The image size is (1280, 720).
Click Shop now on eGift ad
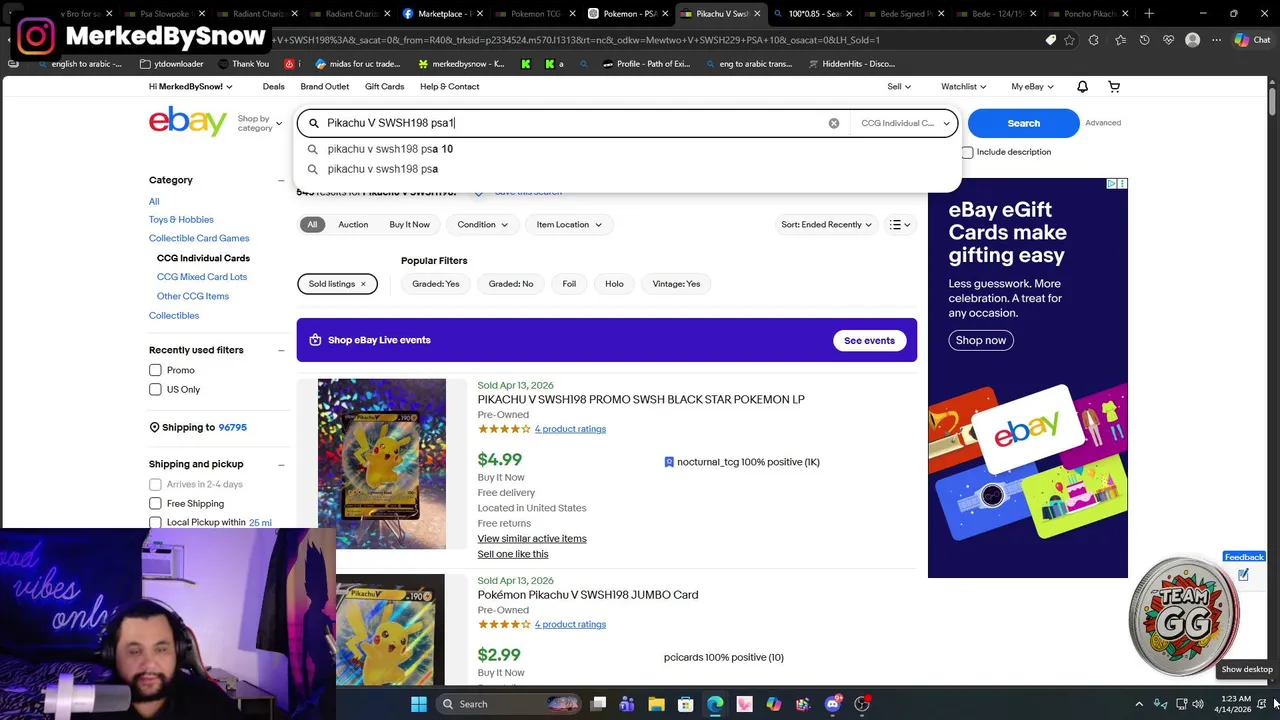[980, 340]
